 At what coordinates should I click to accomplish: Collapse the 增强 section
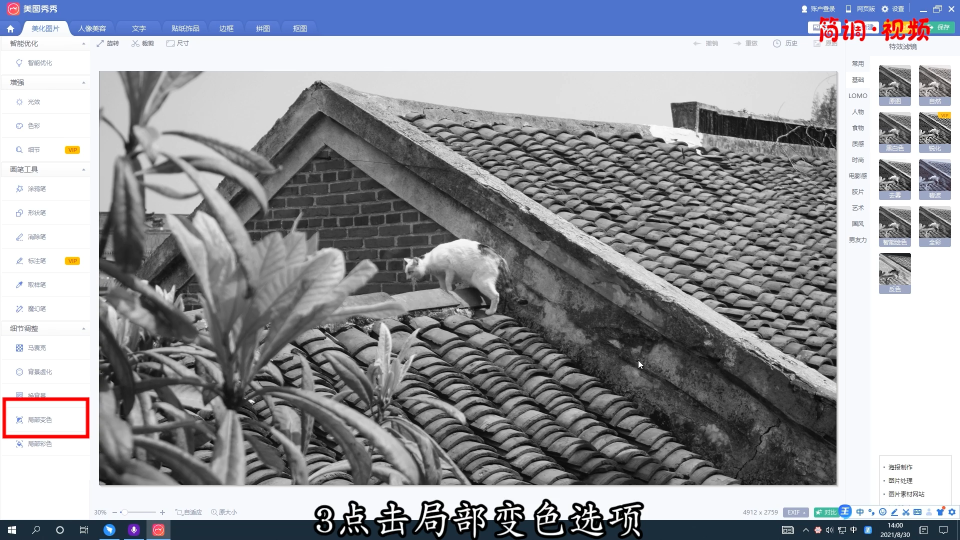(83, 82)
